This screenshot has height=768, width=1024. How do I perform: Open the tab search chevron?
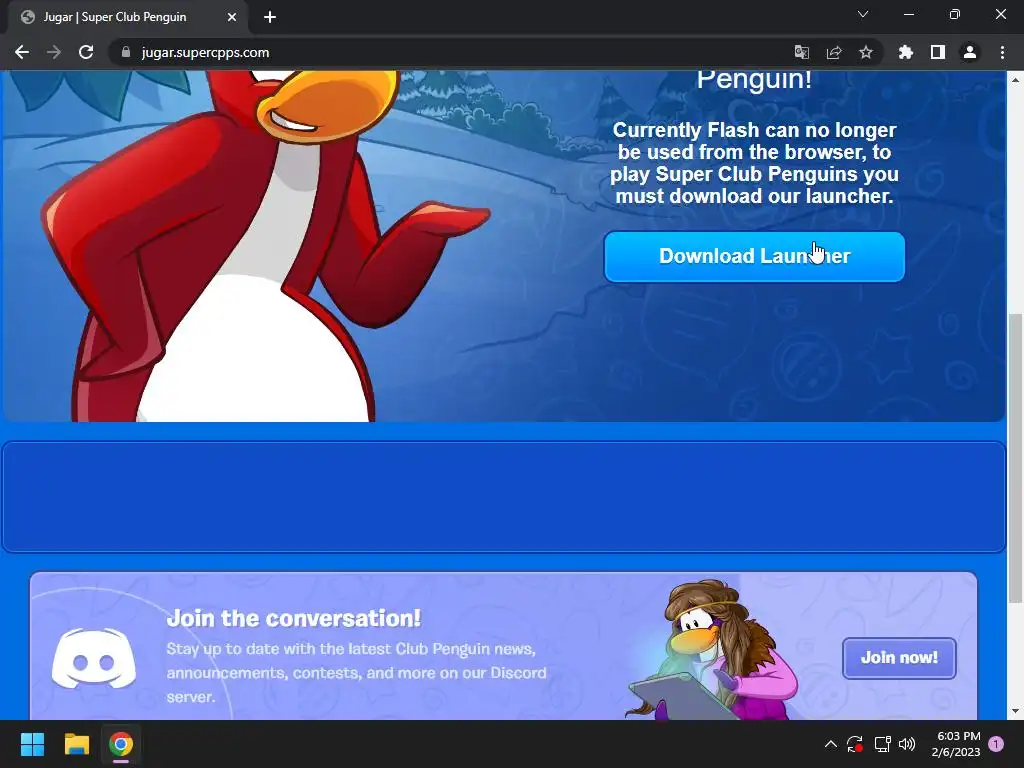click(x=863, y=14)
